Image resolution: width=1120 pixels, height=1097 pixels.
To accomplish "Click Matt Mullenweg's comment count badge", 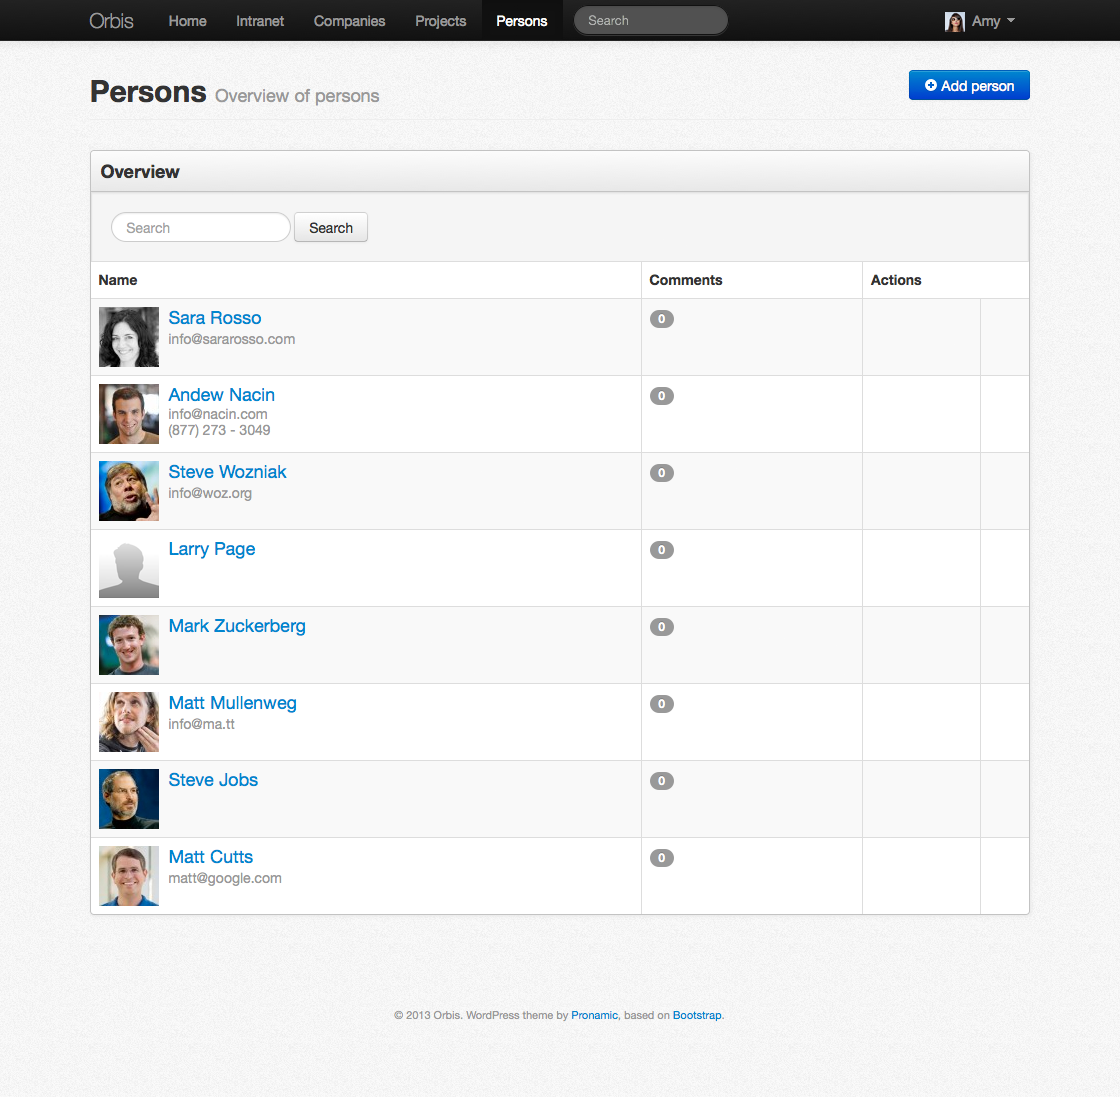I will click(661, 704).
